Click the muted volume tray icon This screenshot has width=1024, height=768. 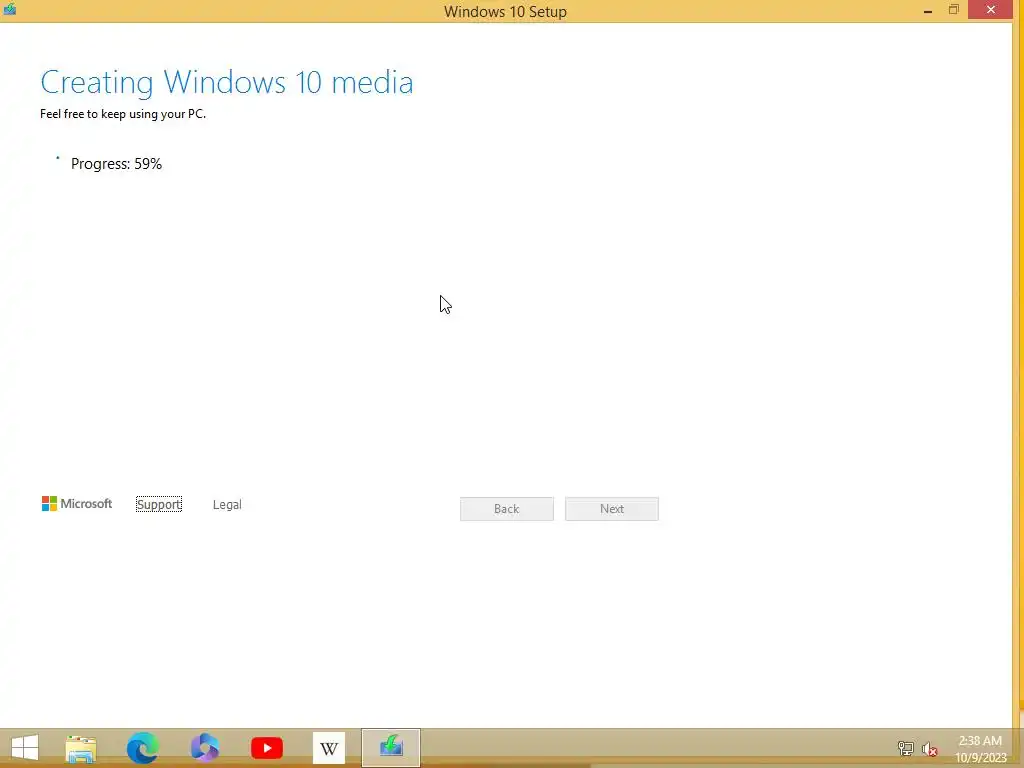pos(929,749)
